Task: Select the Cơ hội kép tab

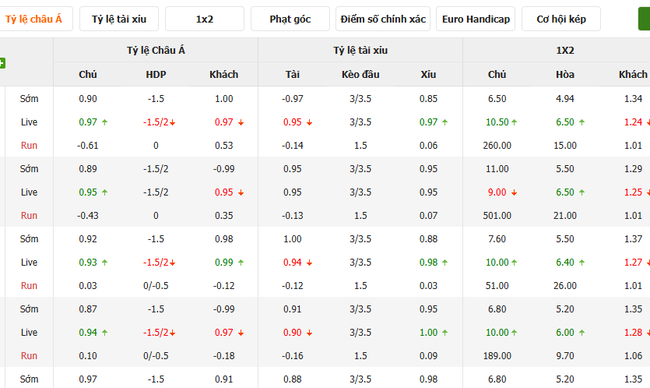Action: pyautogui.click(x=561, y=19)
